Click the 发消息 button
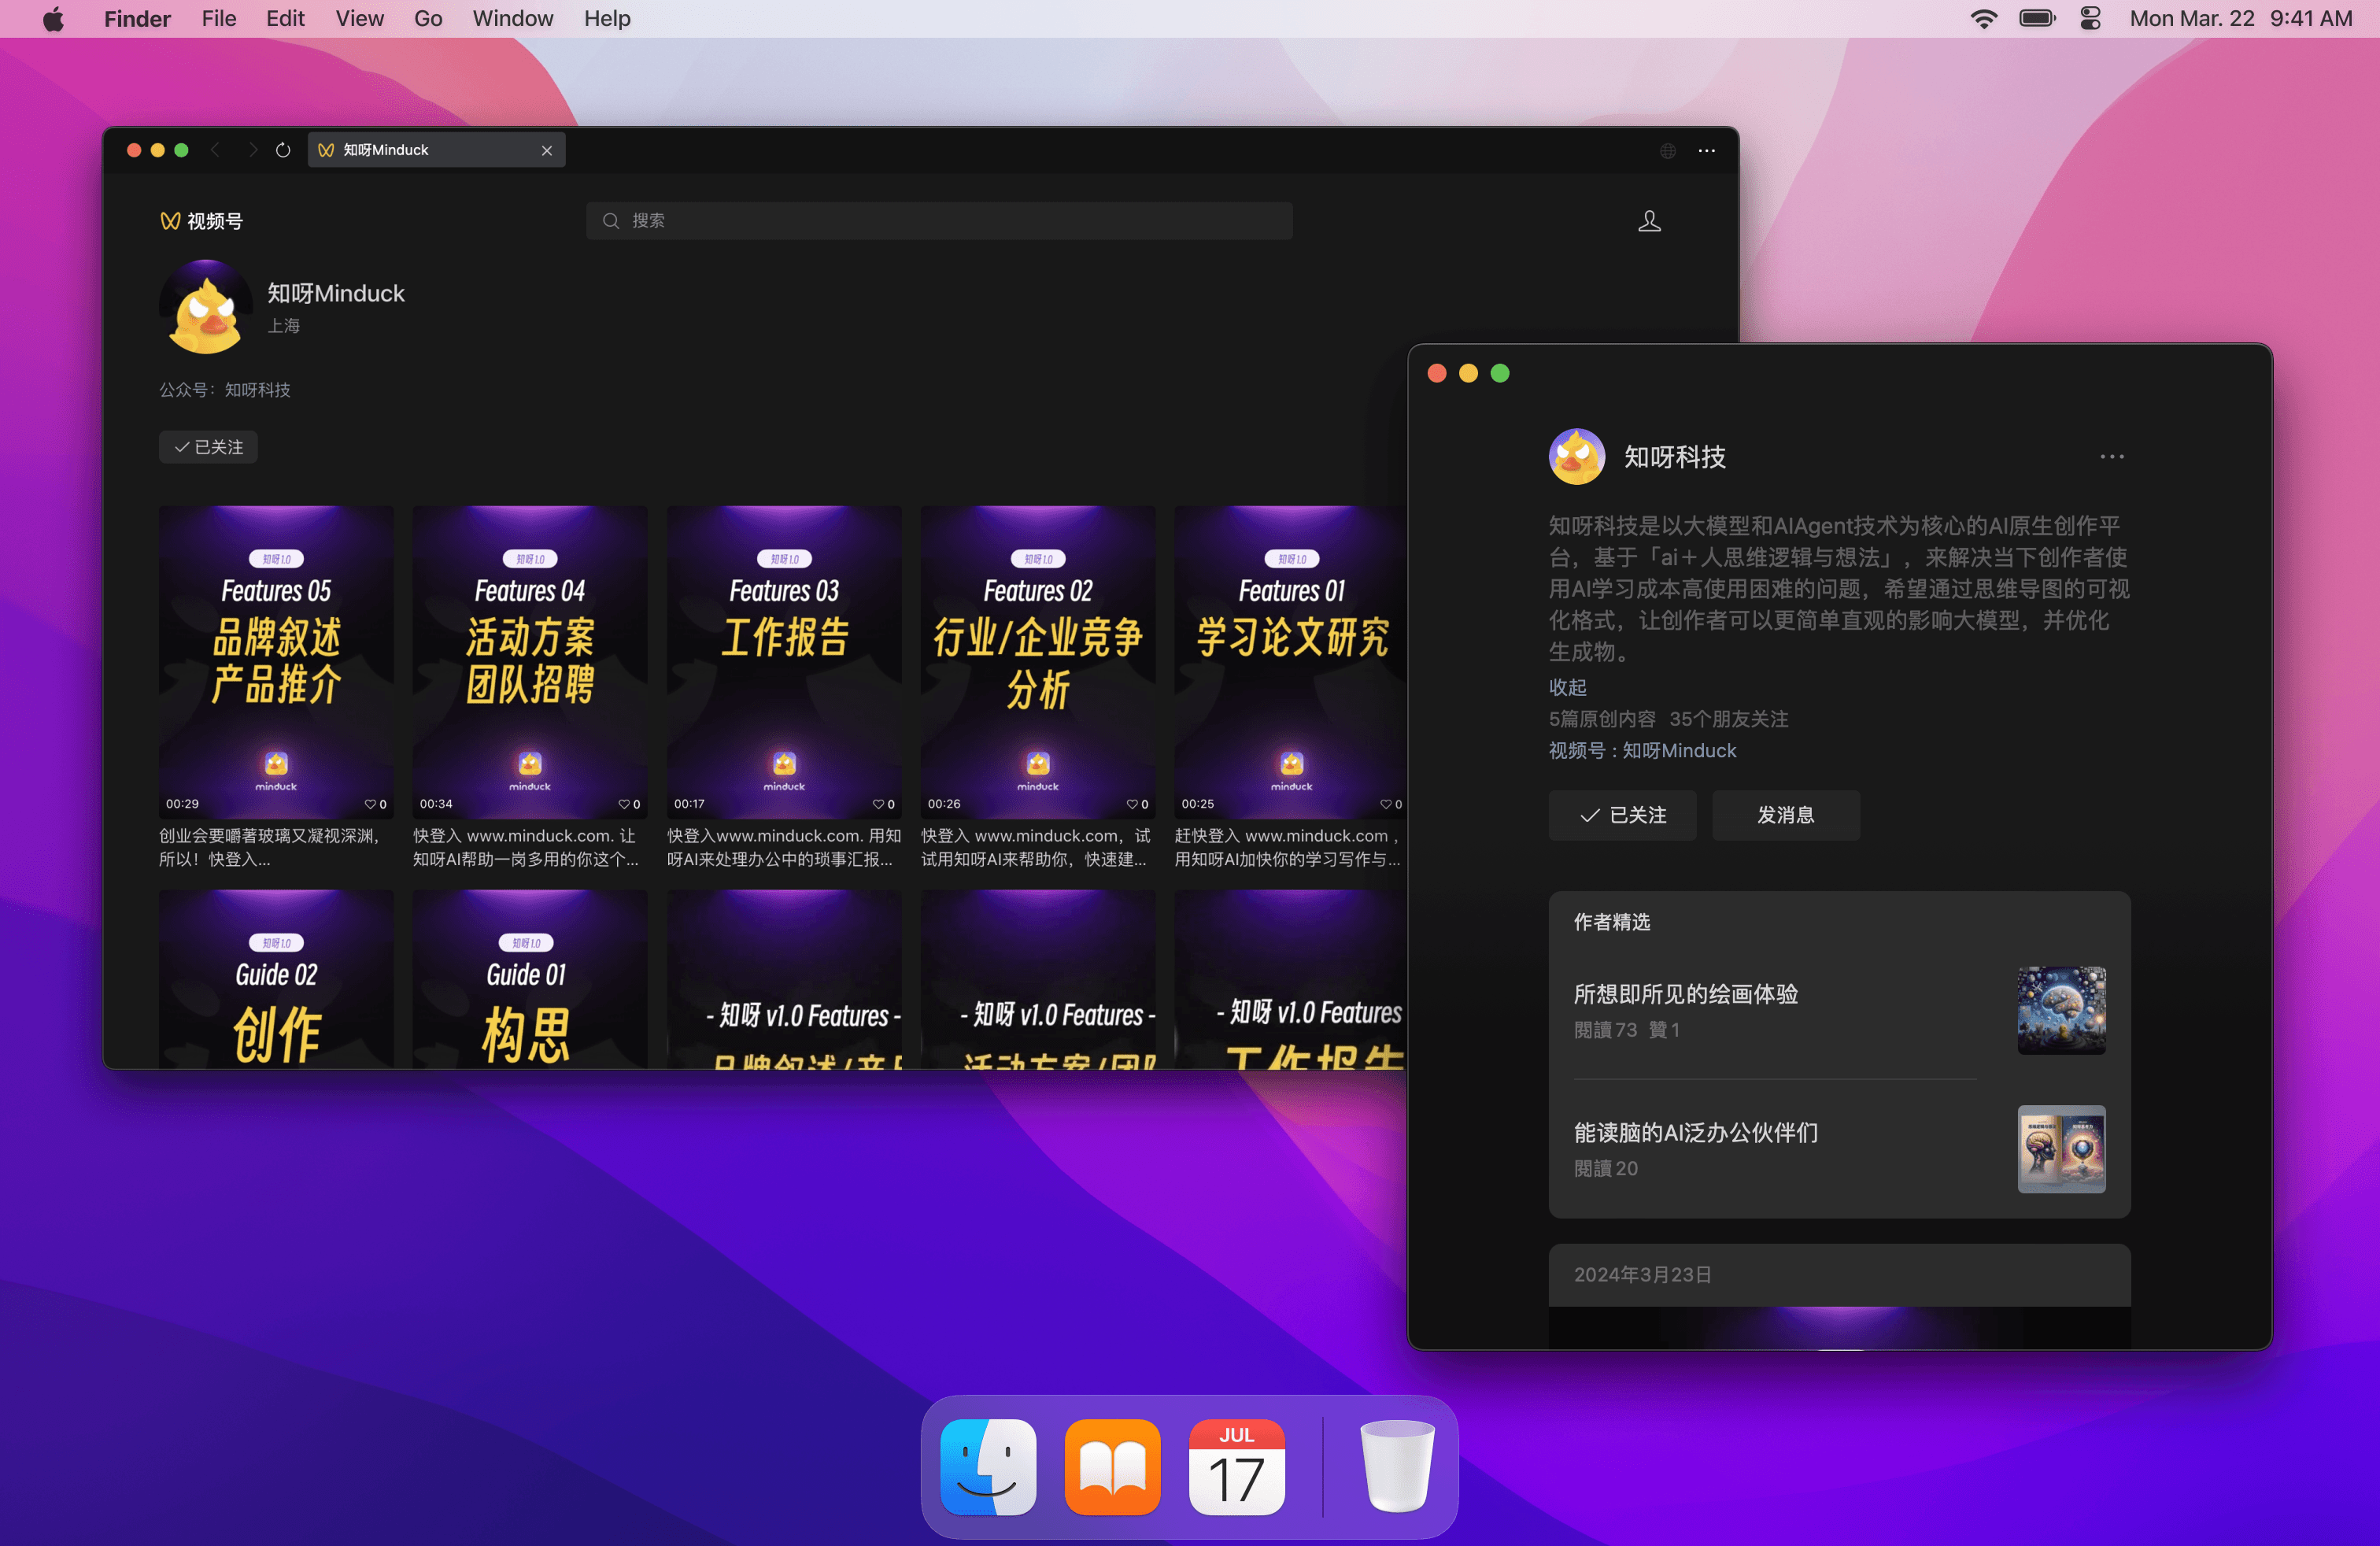The image size is (2380, 1546). (x=1786, y=815)
